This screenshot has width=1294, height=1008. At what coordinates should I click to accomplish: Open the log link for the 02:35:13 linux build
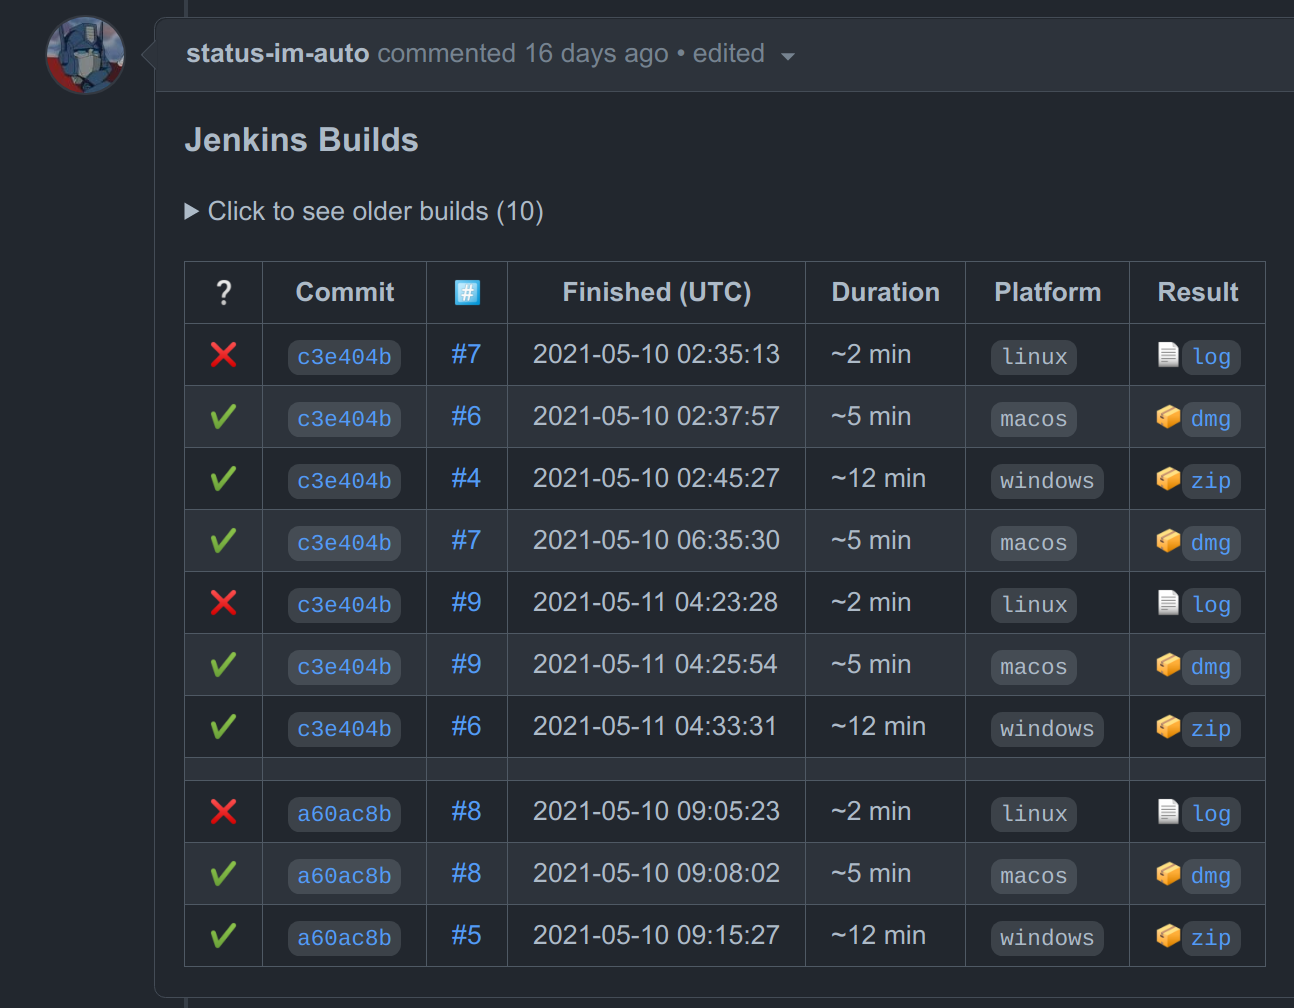pos(1211,357)
